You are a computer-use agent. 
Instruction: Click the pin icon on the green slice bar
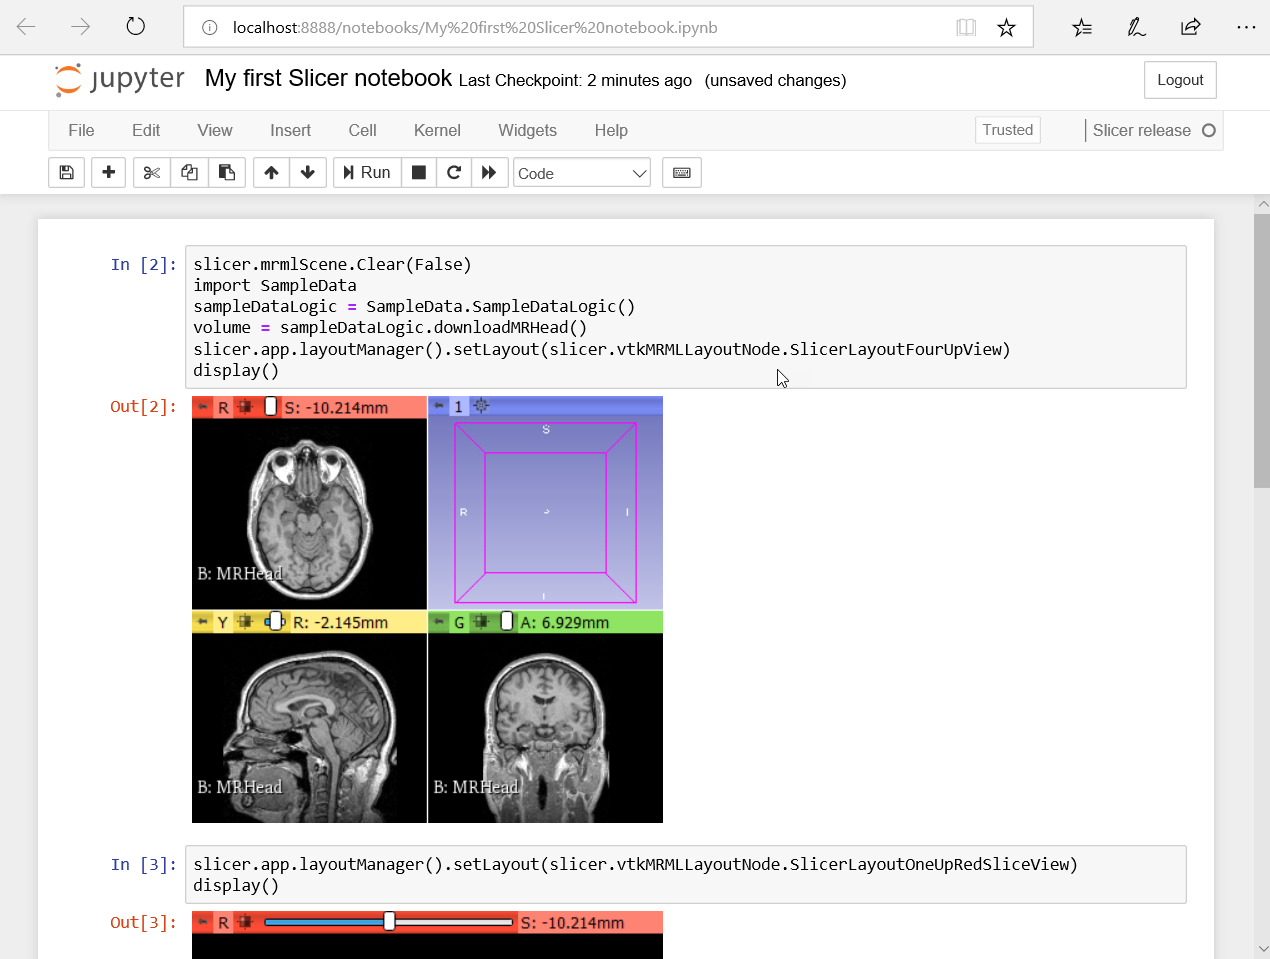[x=438, y=621]
